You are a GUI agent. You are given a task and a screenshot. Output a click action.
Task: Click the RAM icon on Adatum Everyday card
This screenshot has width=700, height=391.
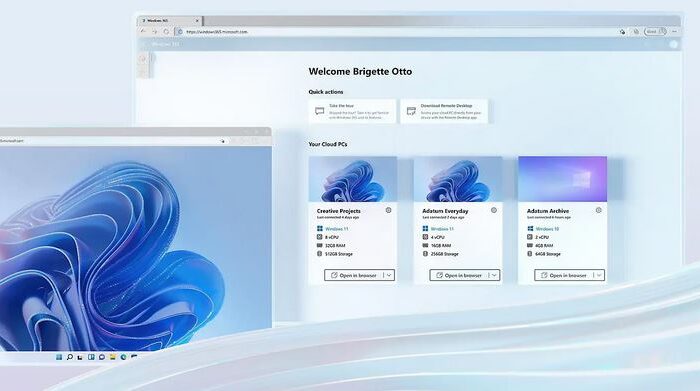pyautogui.click(x=425, y=245)
